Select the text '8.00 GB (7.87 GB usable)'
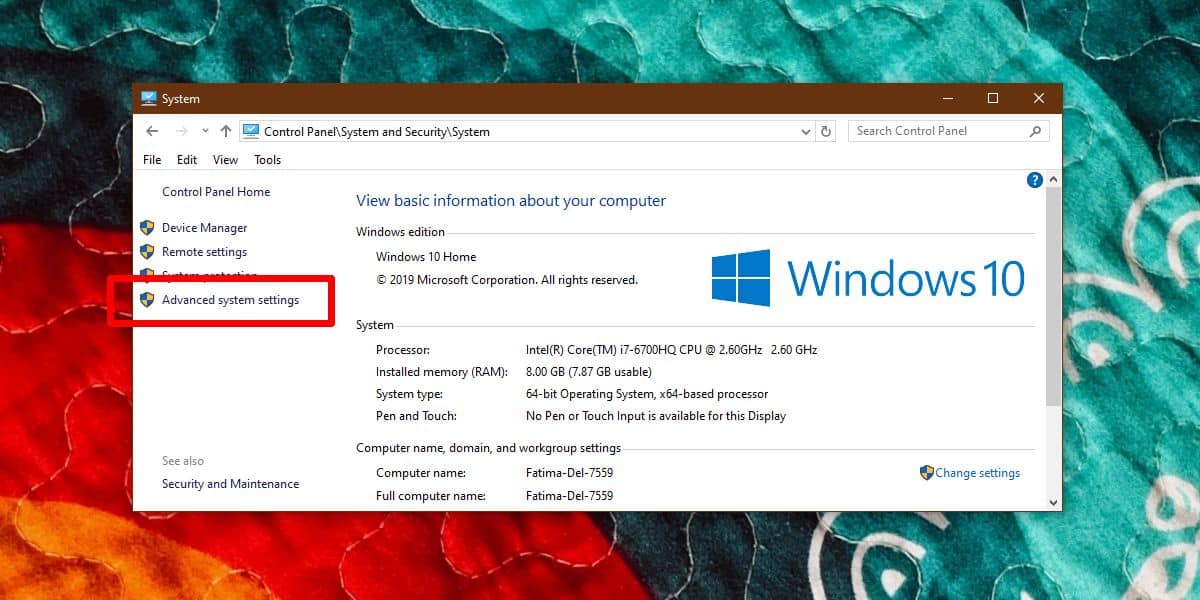The height and width of the screenshot is (600, 1200). (x=589, y=372)
